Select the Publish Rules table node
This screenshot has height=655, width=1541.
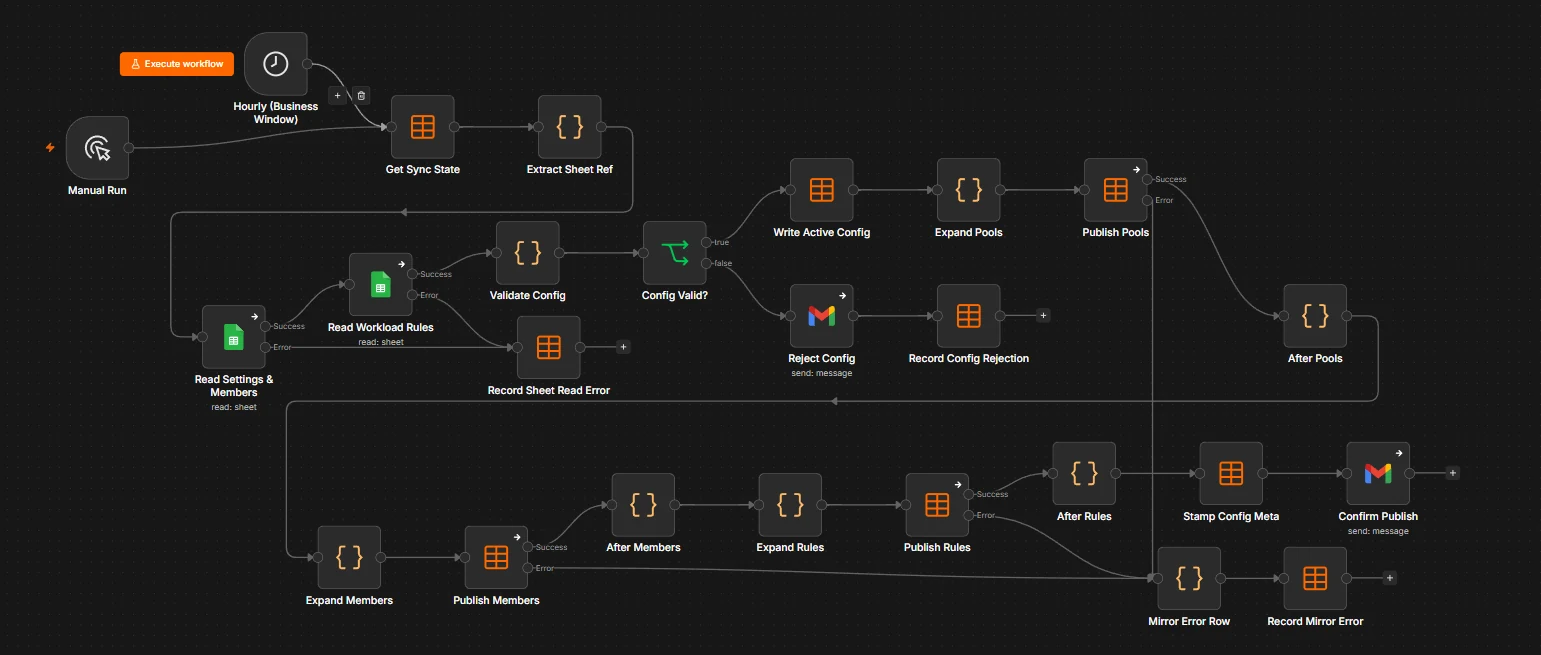(x=937, y=505)
